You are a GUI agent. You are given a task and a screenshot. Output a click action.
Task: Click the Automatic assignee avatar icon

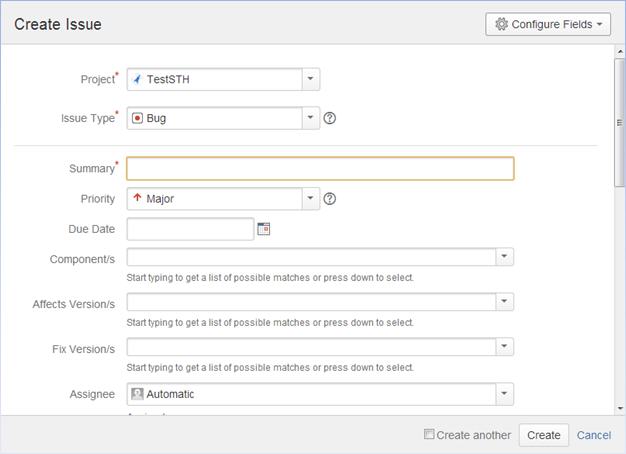138,394
